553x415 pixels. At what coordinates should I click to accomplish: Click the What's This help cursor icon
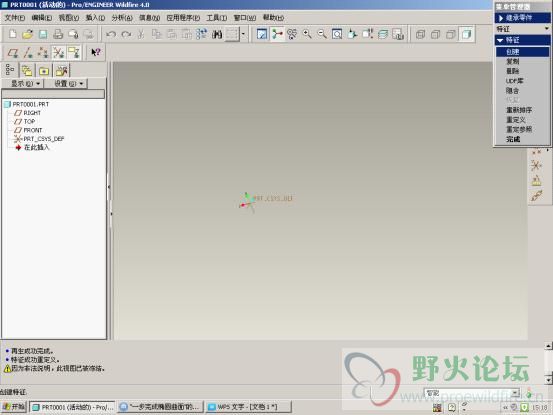click(x=96, y=53)
